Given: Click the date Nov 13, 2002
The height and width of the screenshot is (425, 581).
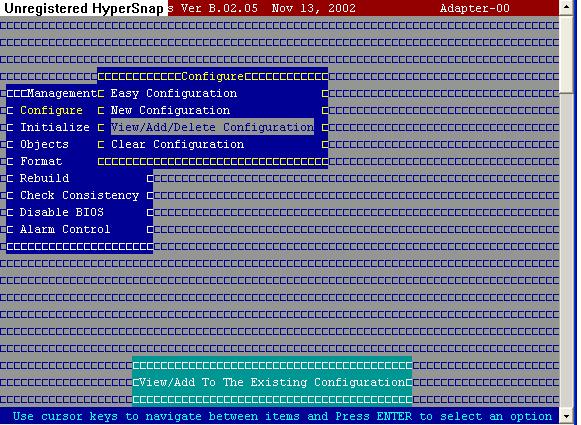Looking at the screenshot, I should [313, 8].
